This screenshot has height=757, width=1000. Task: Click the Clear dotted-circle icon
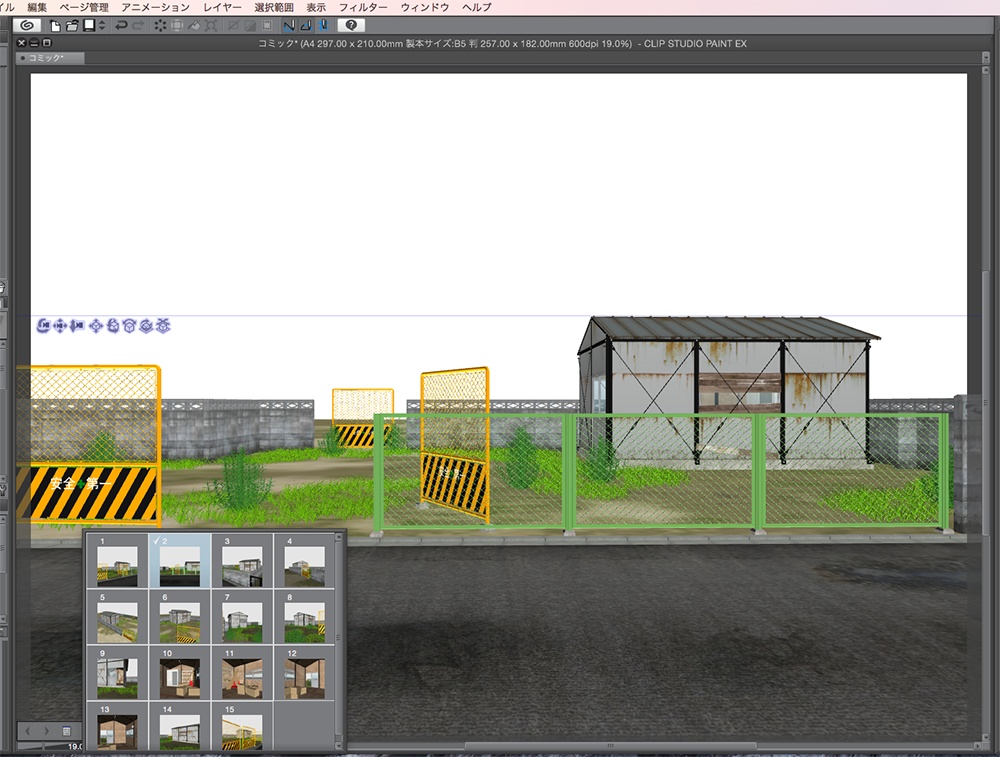[159, 26]
